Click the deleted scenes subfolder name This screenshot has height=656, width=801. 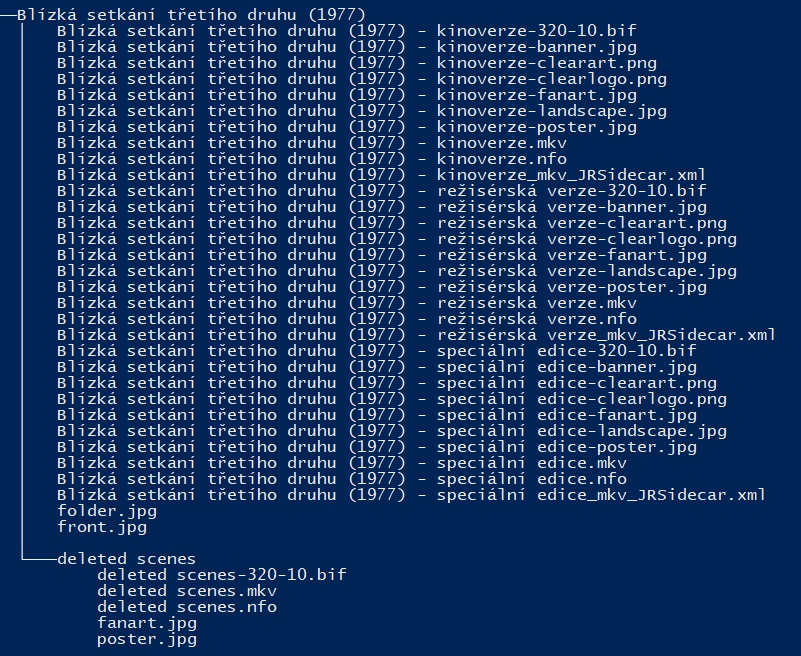click(126, 559)
